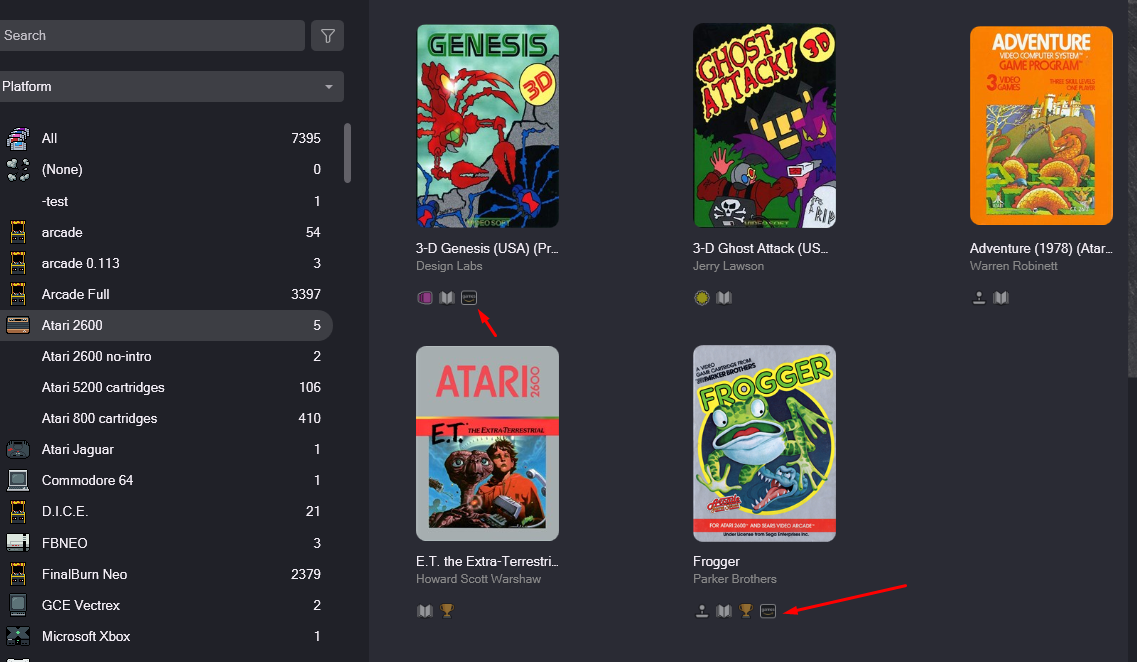Click the Warren Robinett developer text
This screenshot has width=1137, height=662.
(1013, 266)
